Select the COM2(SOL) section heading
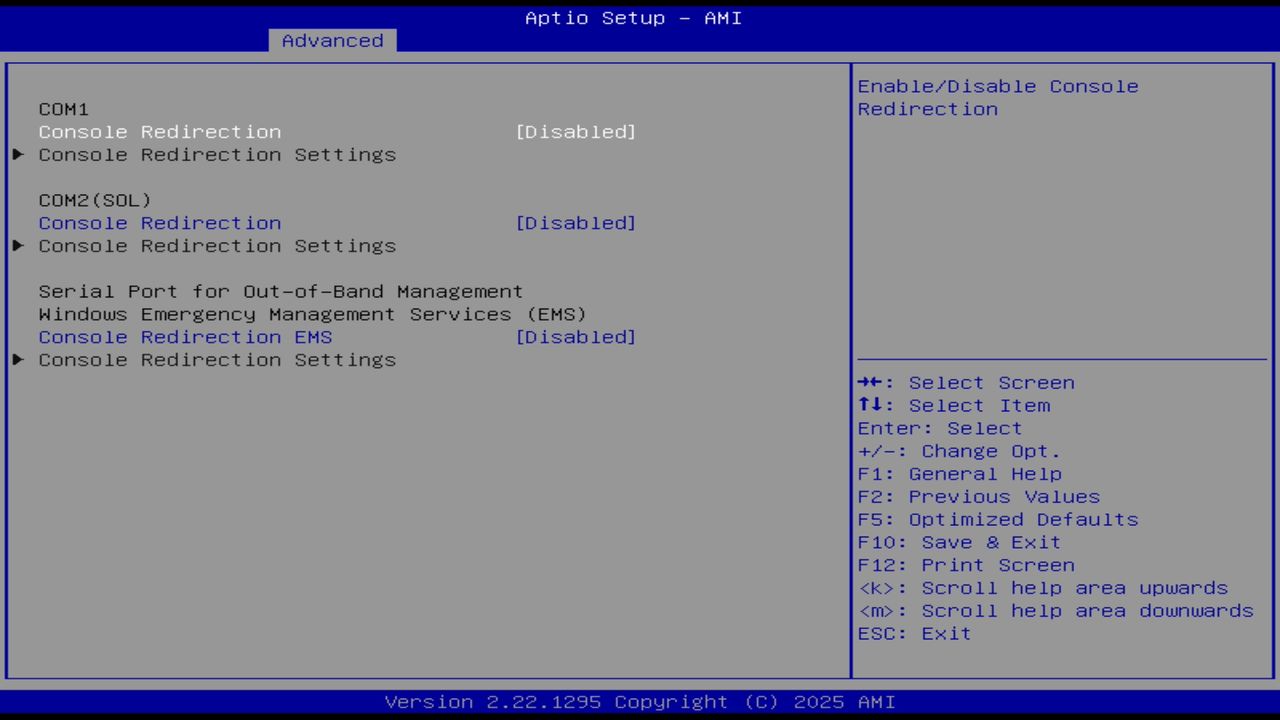The height and width of the screenshot is (720, 1280). (x=94, y=200)
